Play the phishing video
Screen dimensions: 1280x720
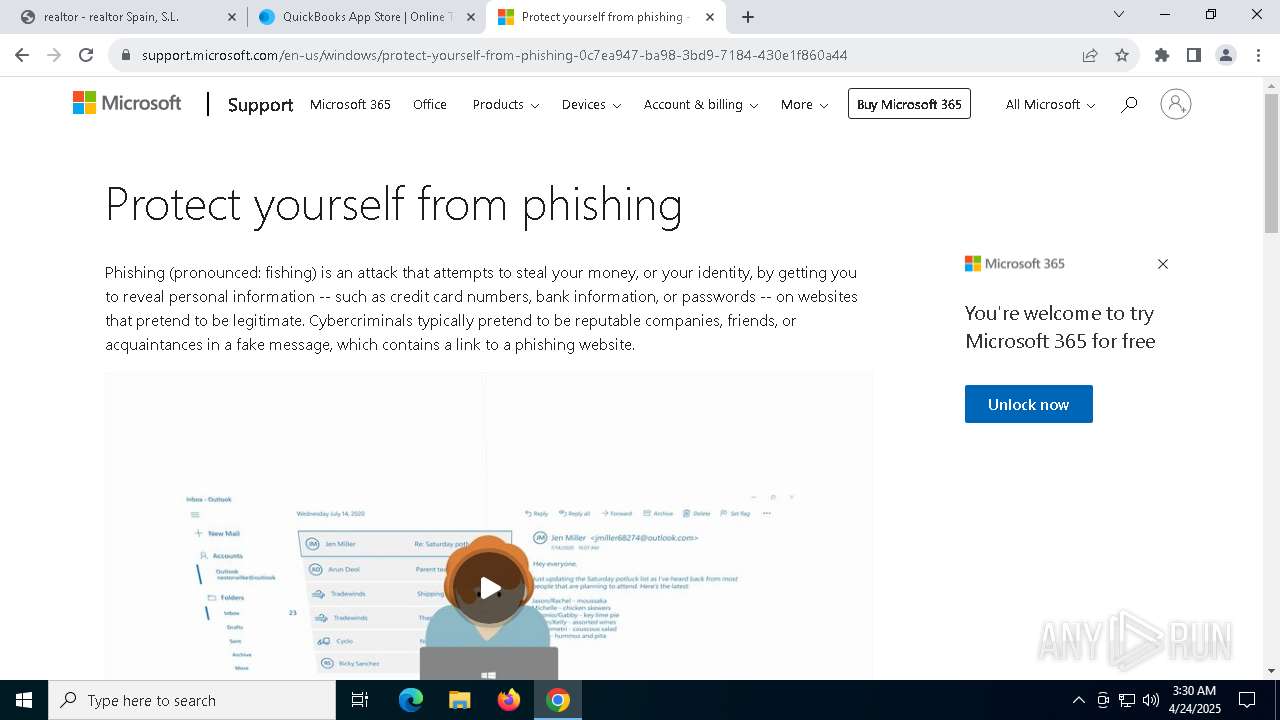point(489,588)
